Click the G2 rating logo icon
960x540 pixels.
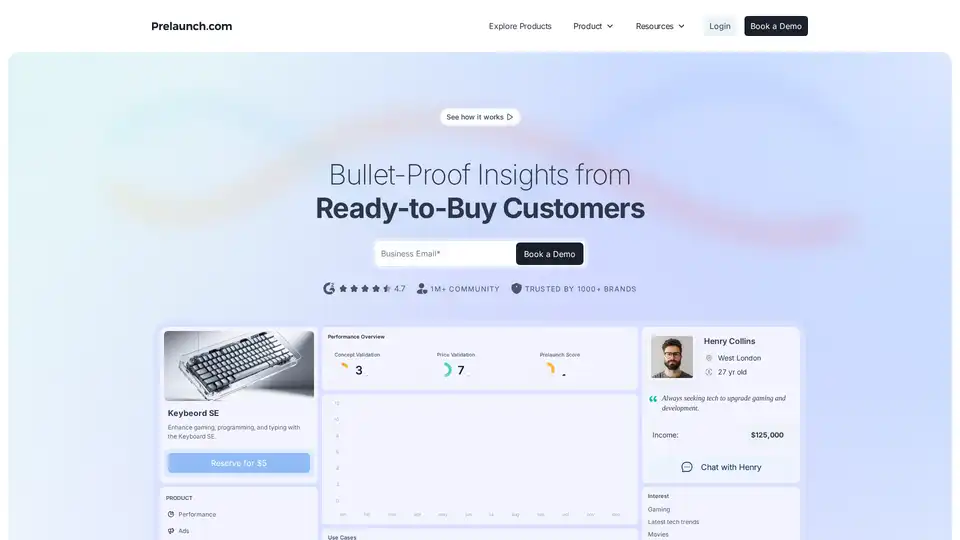coord(329,289)
